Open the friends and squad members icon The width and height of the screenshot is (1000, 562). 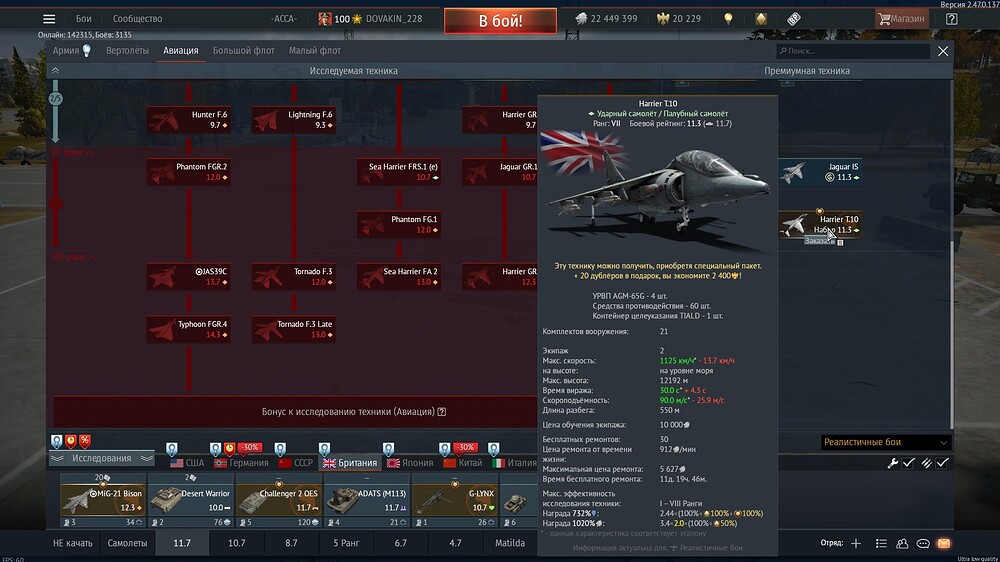(902, 544)
